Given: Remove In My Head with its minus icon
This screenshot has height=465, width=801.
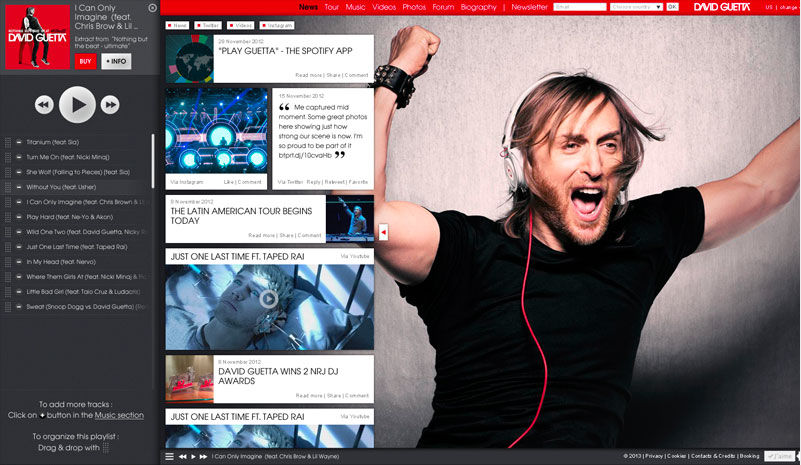Looking at the screenshot, I should coord(19,262).
